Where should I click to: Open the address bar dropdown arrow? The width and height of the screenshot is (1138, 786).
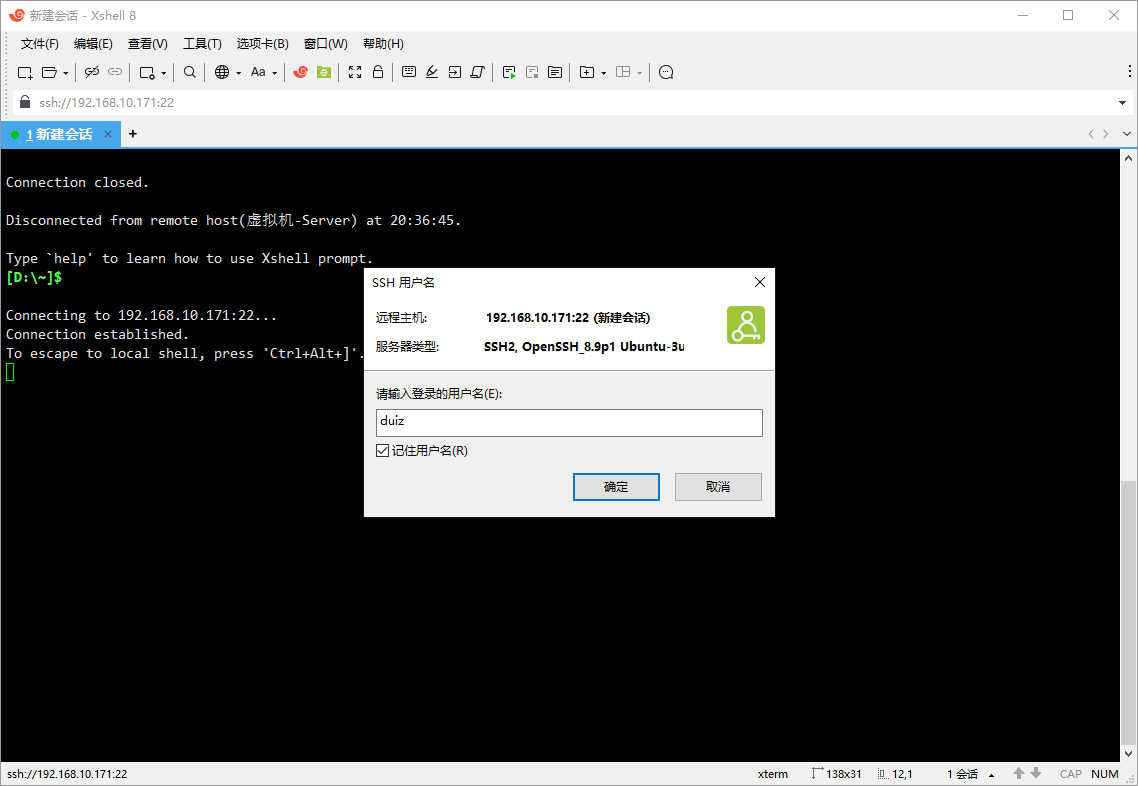click(x=1124, y=102)
